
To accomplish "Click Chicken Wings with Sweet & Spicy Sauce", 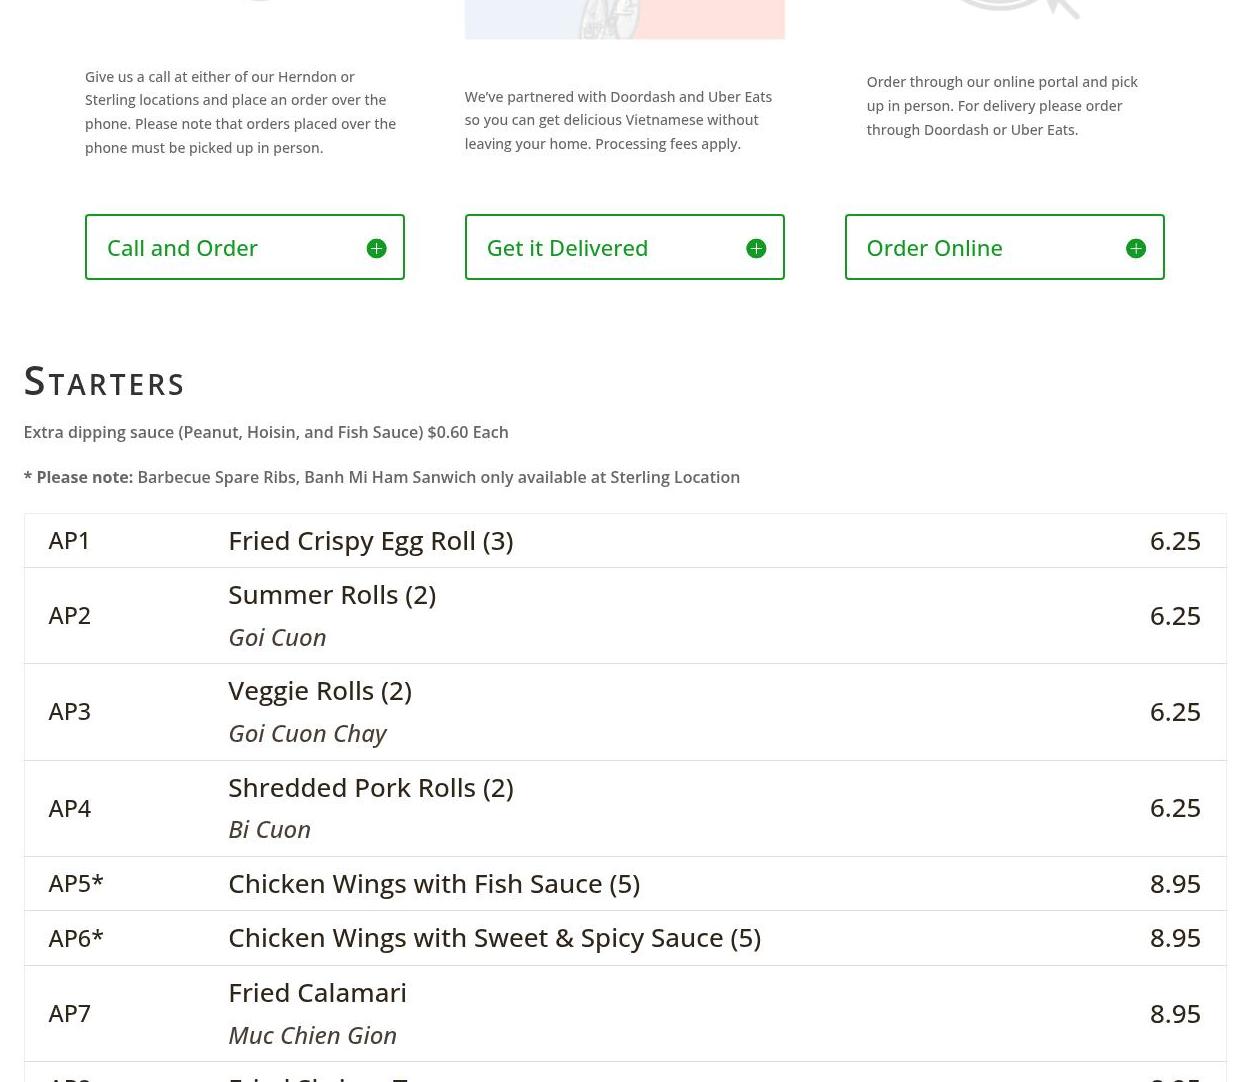I will 494,937.
